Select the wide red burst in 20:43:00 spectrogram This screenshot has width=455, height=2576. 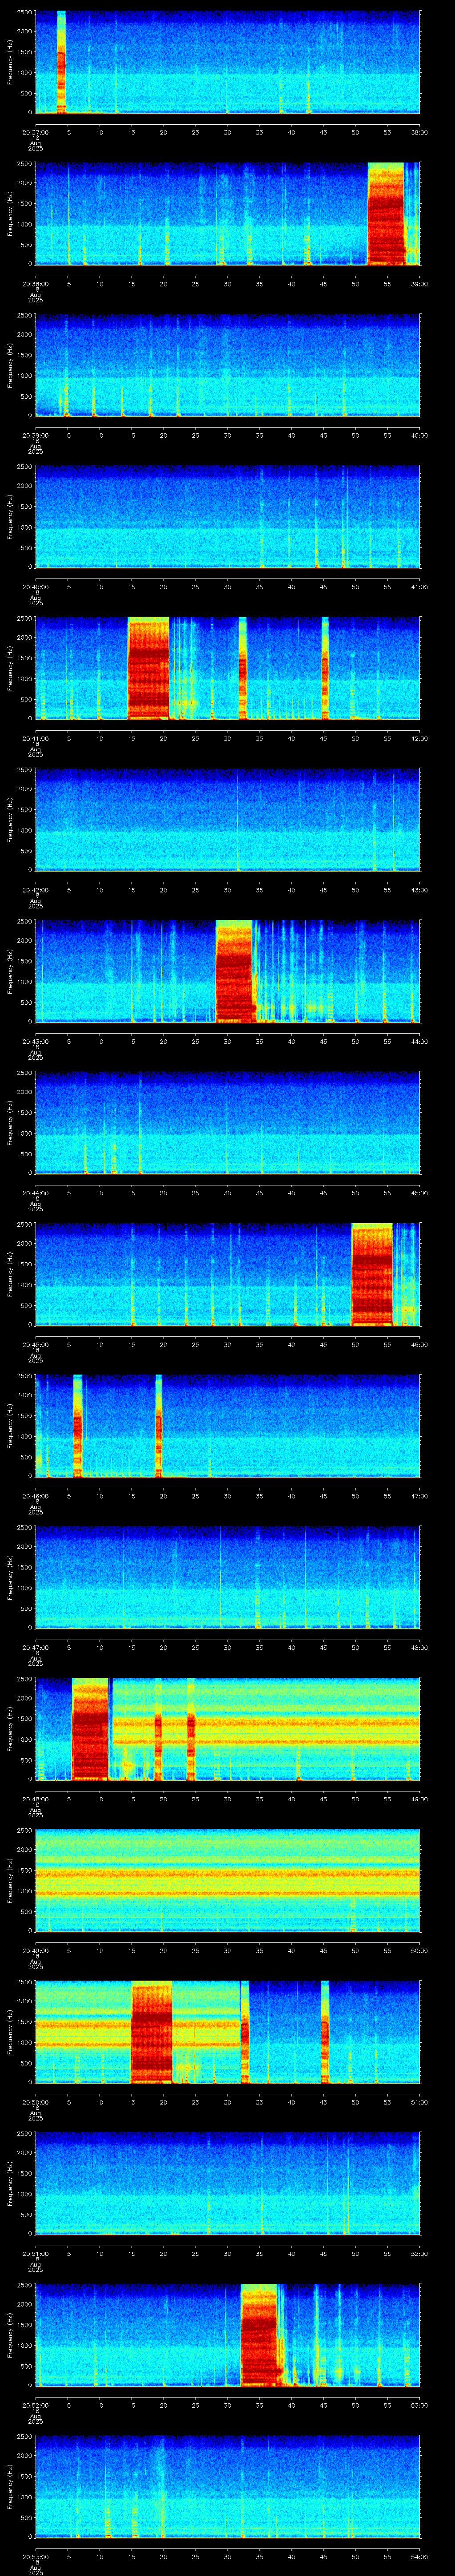(x=235, y=971)
